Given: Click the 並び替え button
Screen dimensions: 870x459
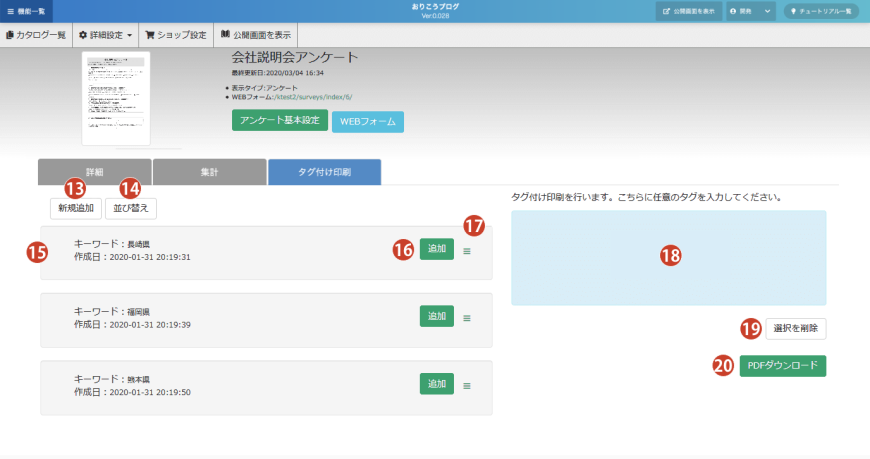Looking at the screenshot, I should pos(131,208).
